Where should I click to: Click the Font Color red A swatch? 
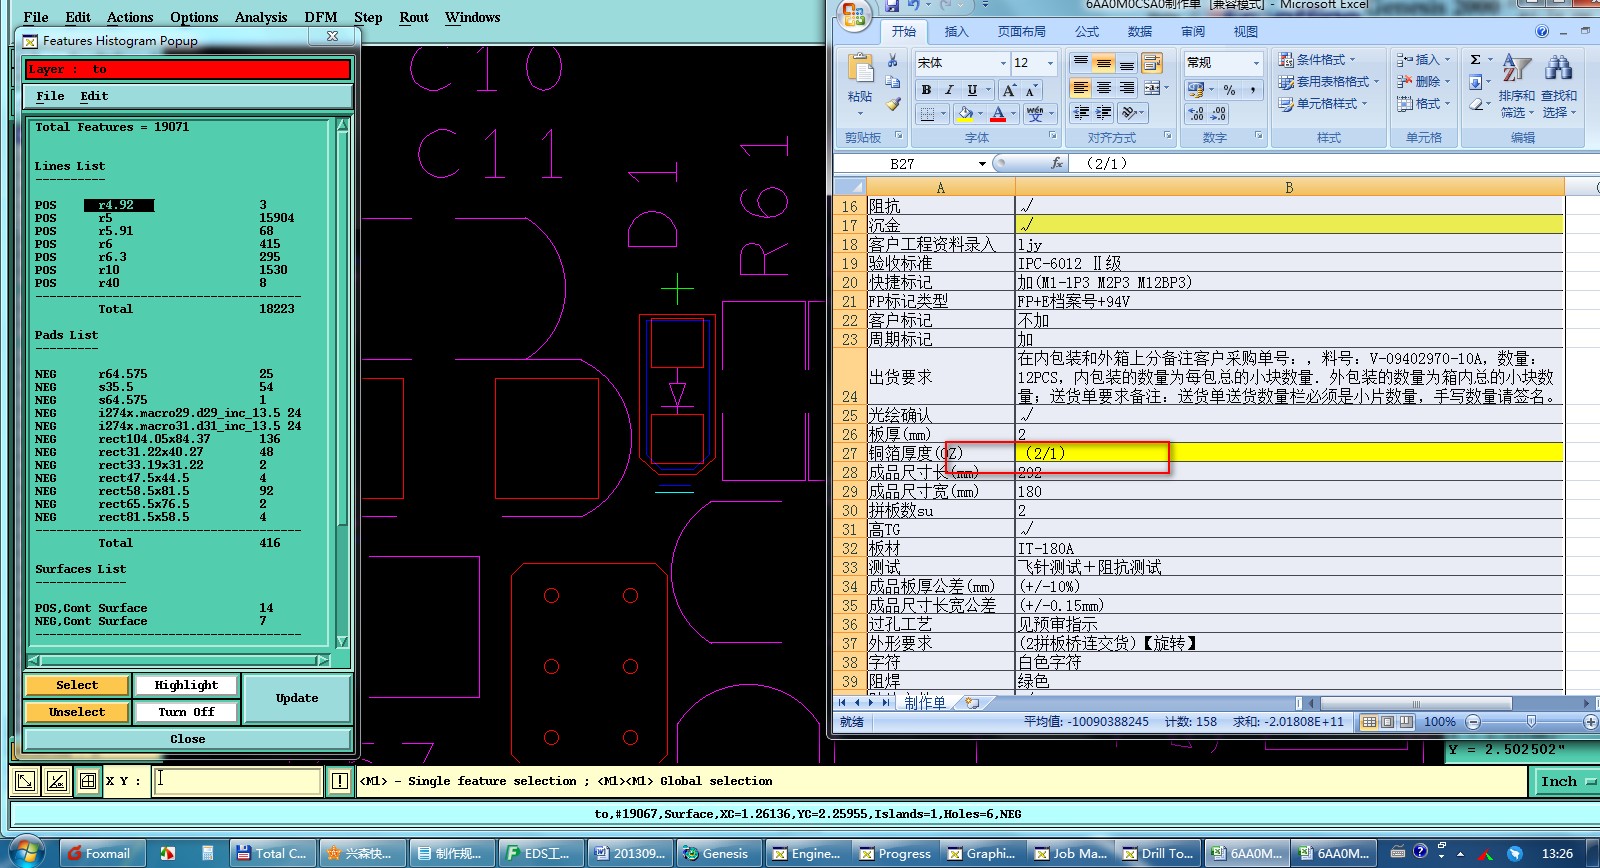[x=998, y=114]
